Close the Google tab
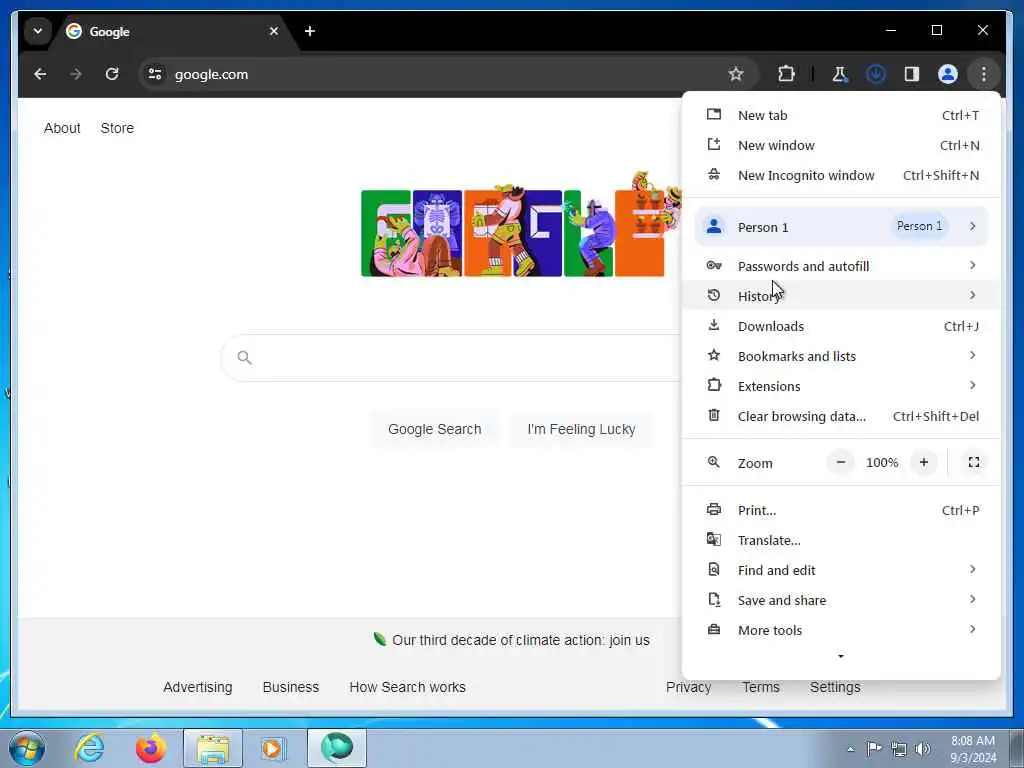1024x768 pixels. click(274, 31)
